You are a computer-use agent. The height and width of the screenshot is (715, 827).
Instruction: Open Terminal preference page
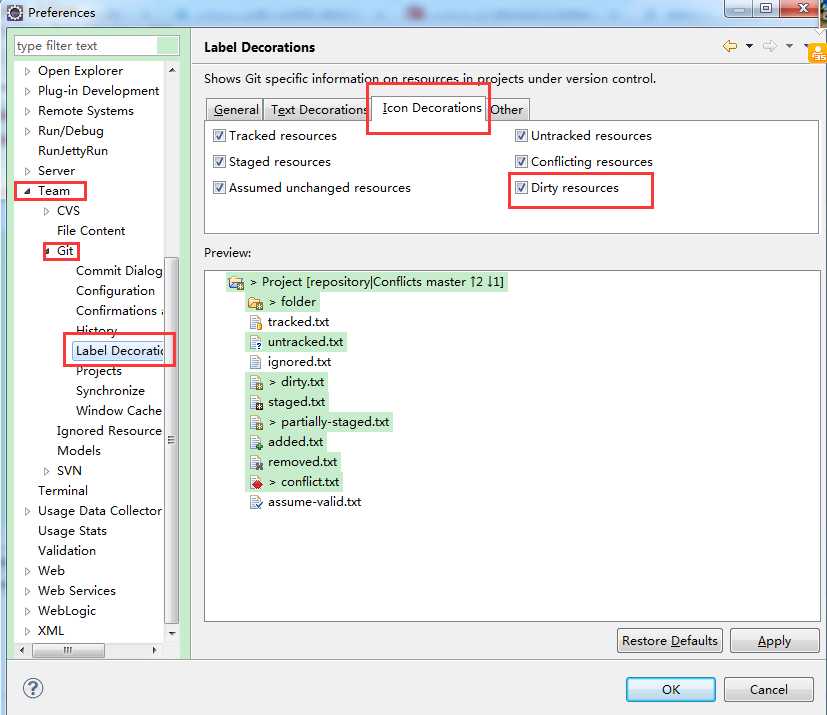[x=63, y=490]
